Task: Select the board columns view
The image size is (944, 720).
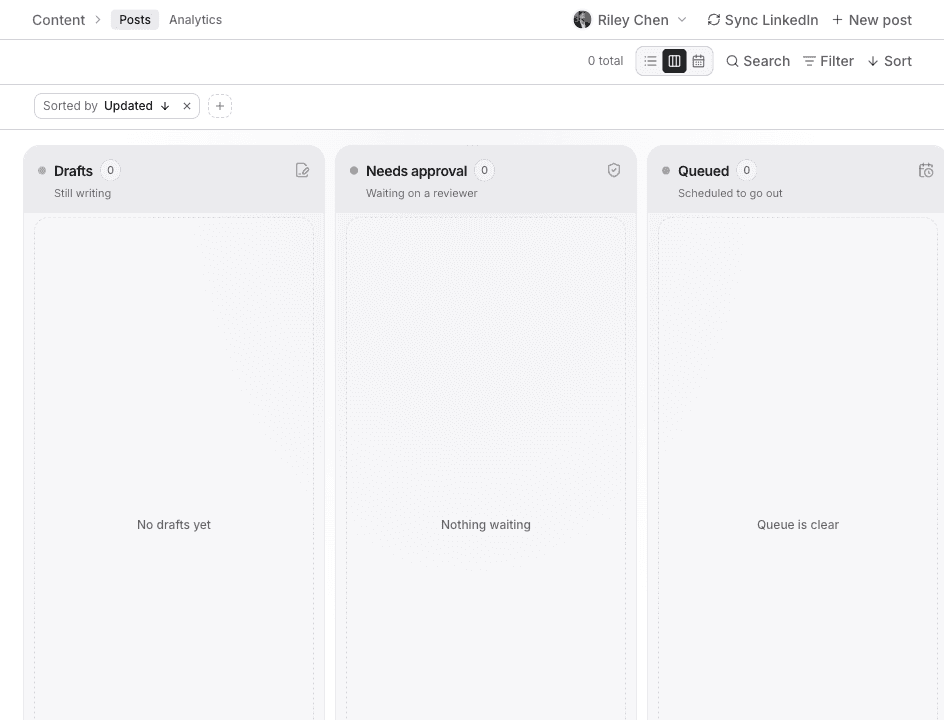Action: pos(674,61)
